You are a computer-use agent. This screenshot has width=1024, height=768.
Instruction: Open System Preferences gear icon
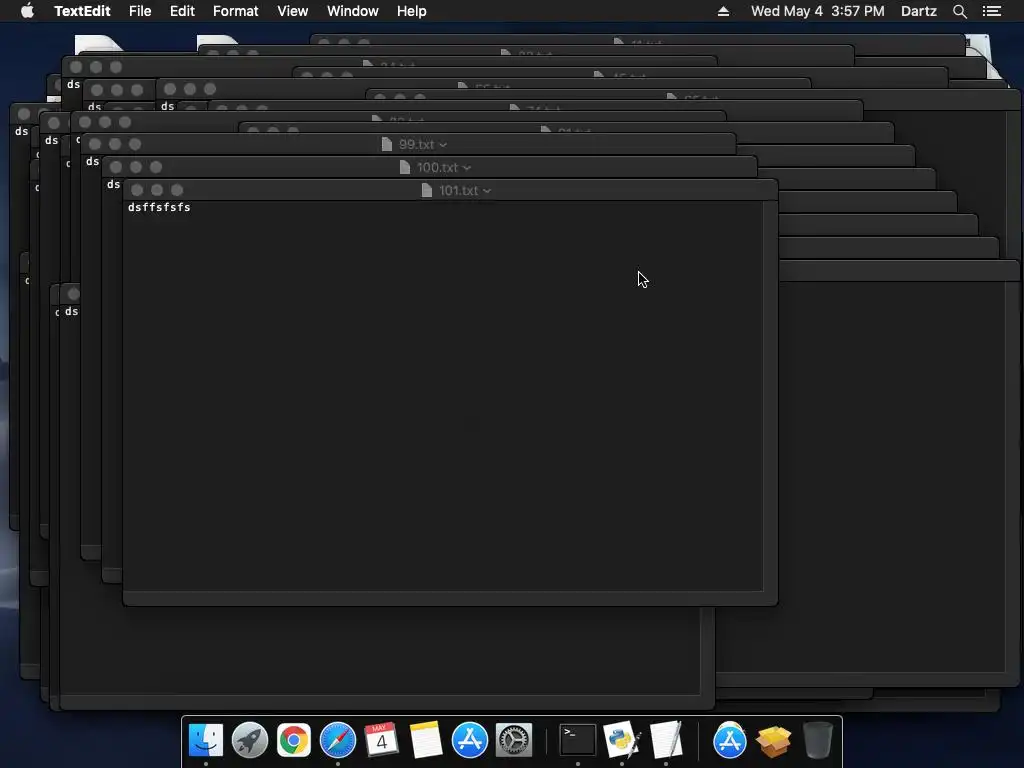[514, 740]
